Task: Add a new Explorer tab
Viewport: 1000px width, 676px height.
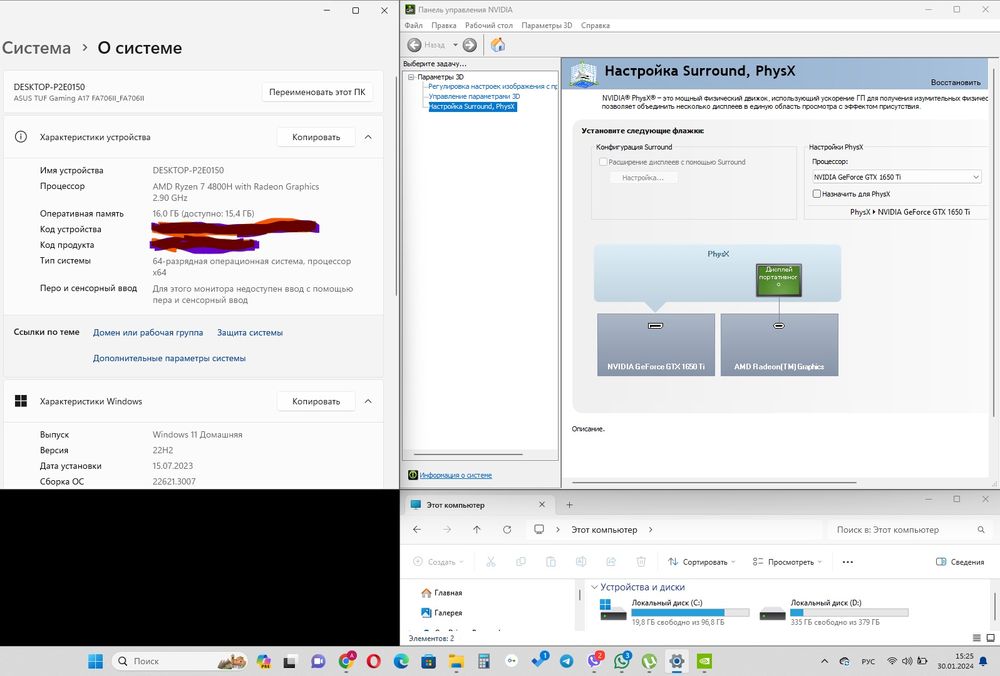Action: coord(570,504)
